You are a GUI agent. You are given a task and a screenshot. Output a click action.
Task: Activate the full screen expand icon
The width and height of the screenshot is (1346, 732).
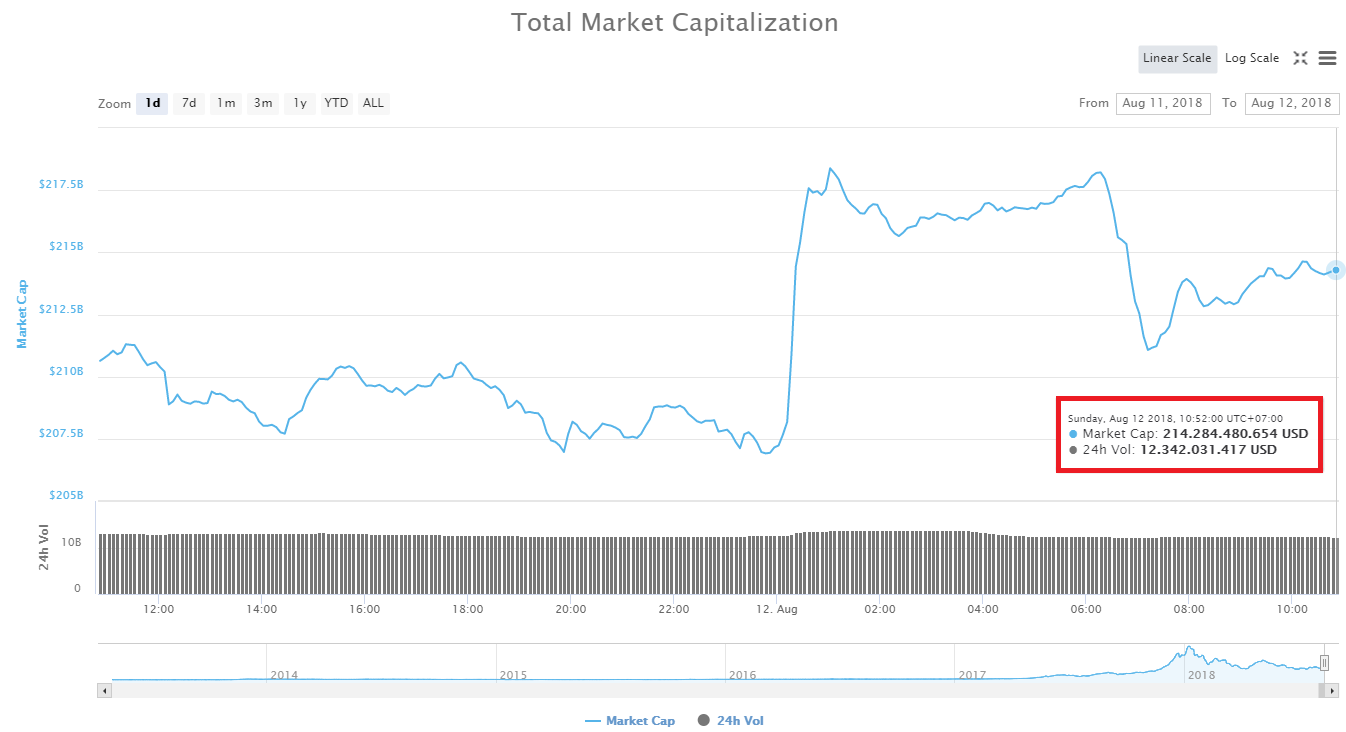click(x=1301, y=58)
